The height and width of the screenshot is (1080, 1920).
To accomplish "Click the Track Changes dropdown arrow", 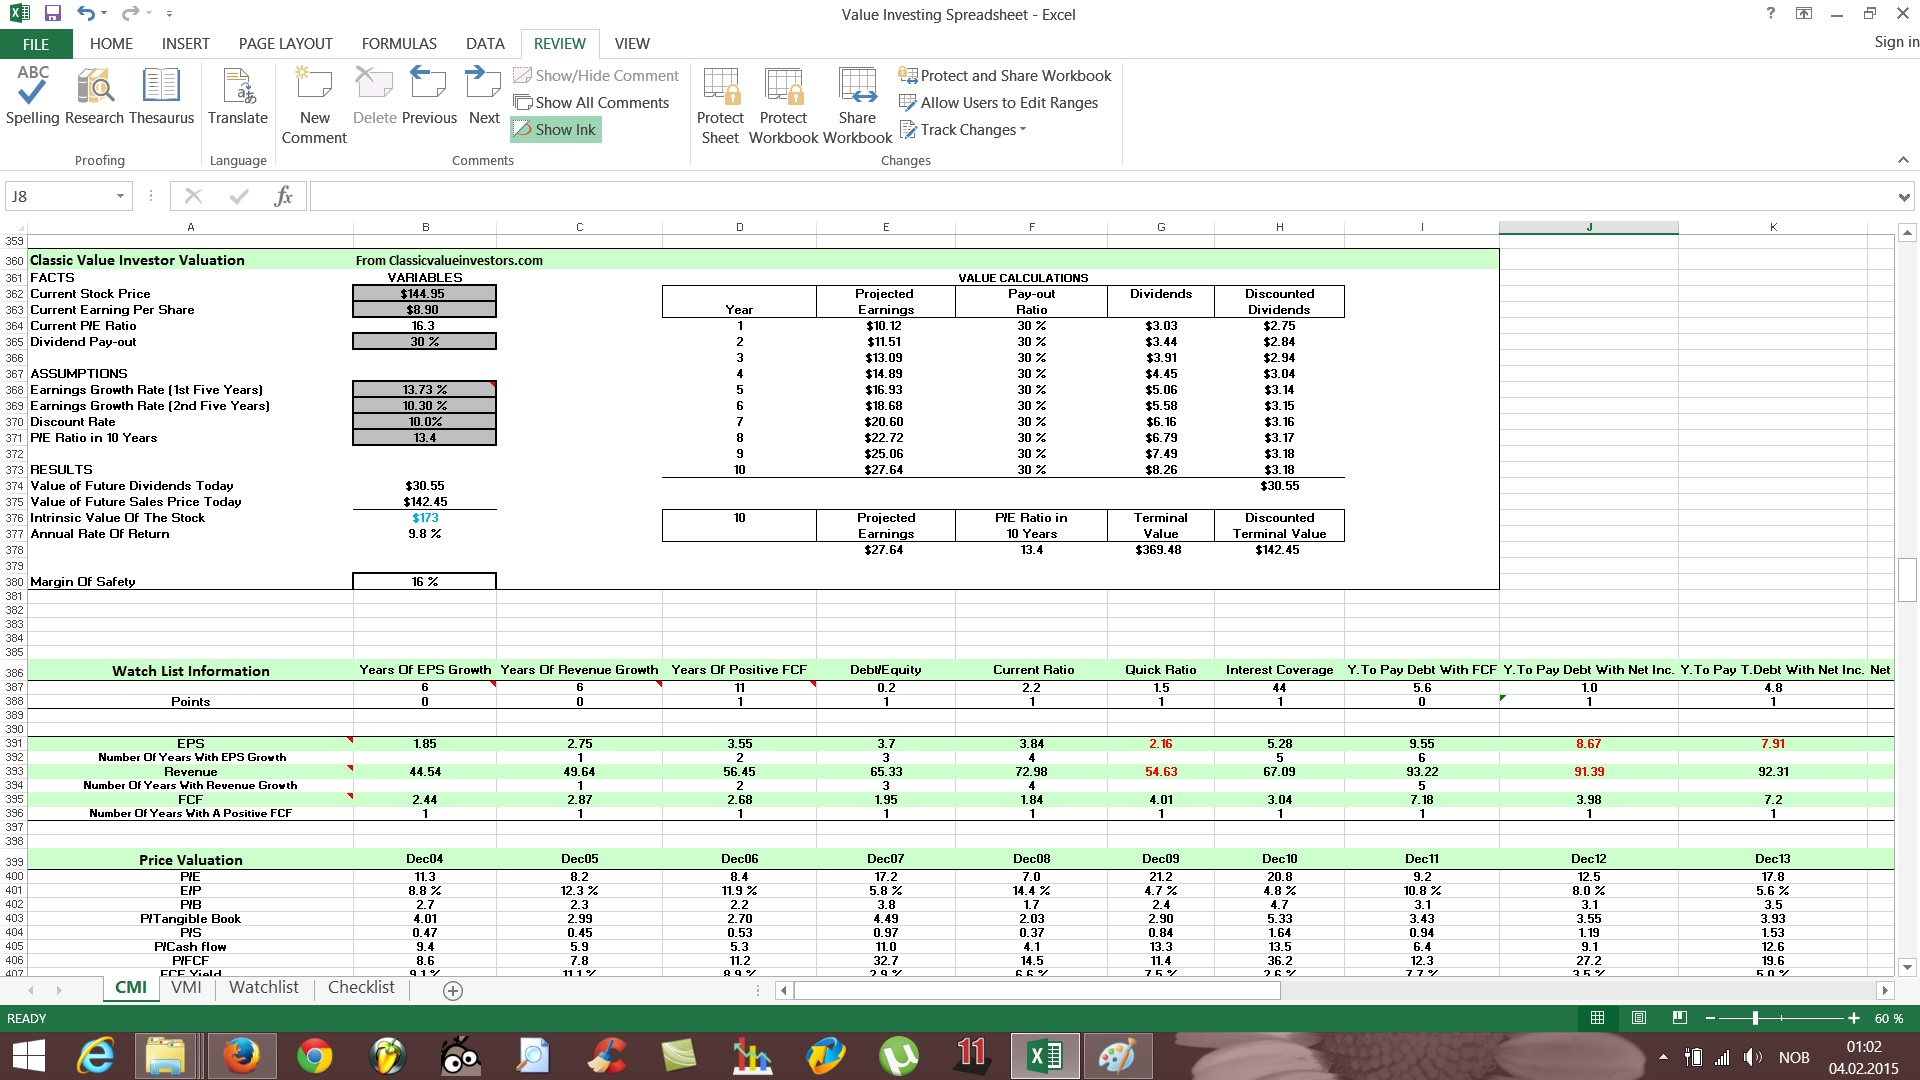I will pyautogui.click(x=1023, y=128).
